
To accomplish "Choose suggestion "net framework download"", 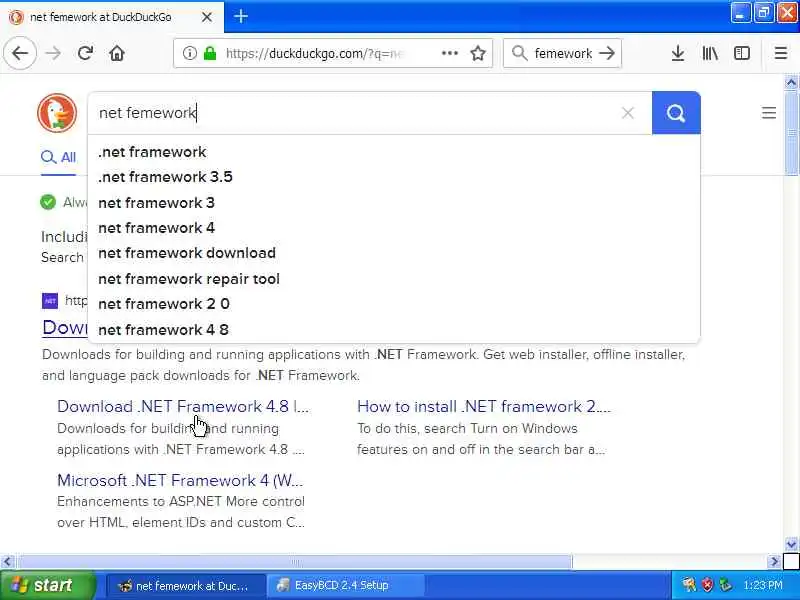I will click(x=394, y=253).
